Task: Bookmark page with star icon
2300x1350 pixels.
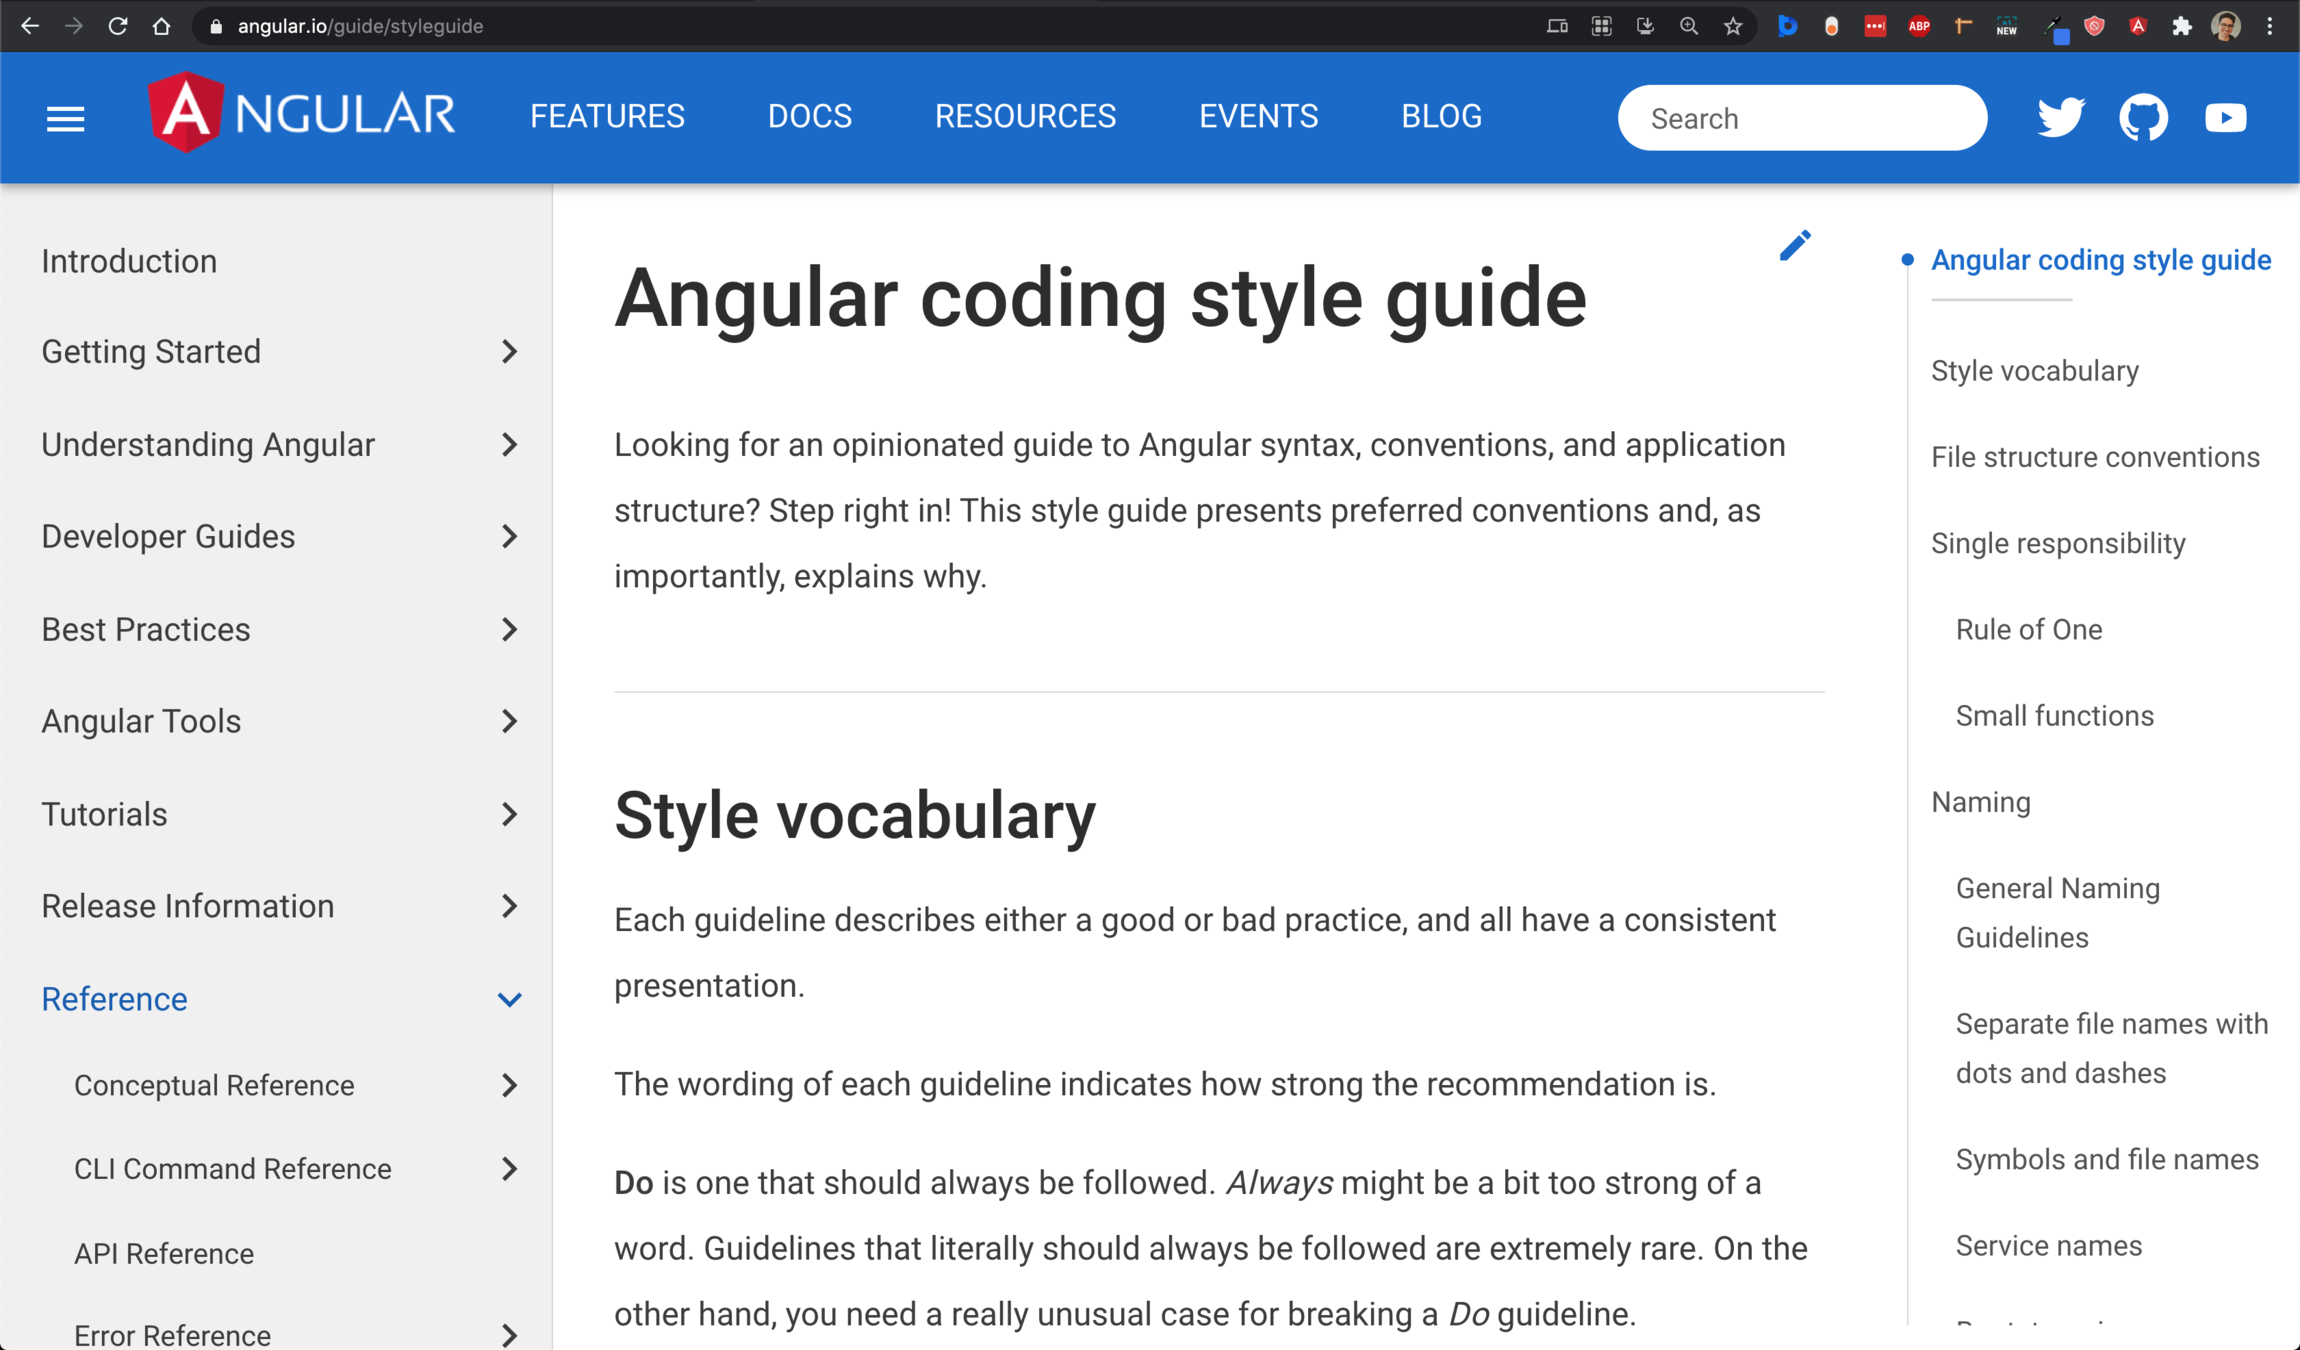Action: (1733, 27)
